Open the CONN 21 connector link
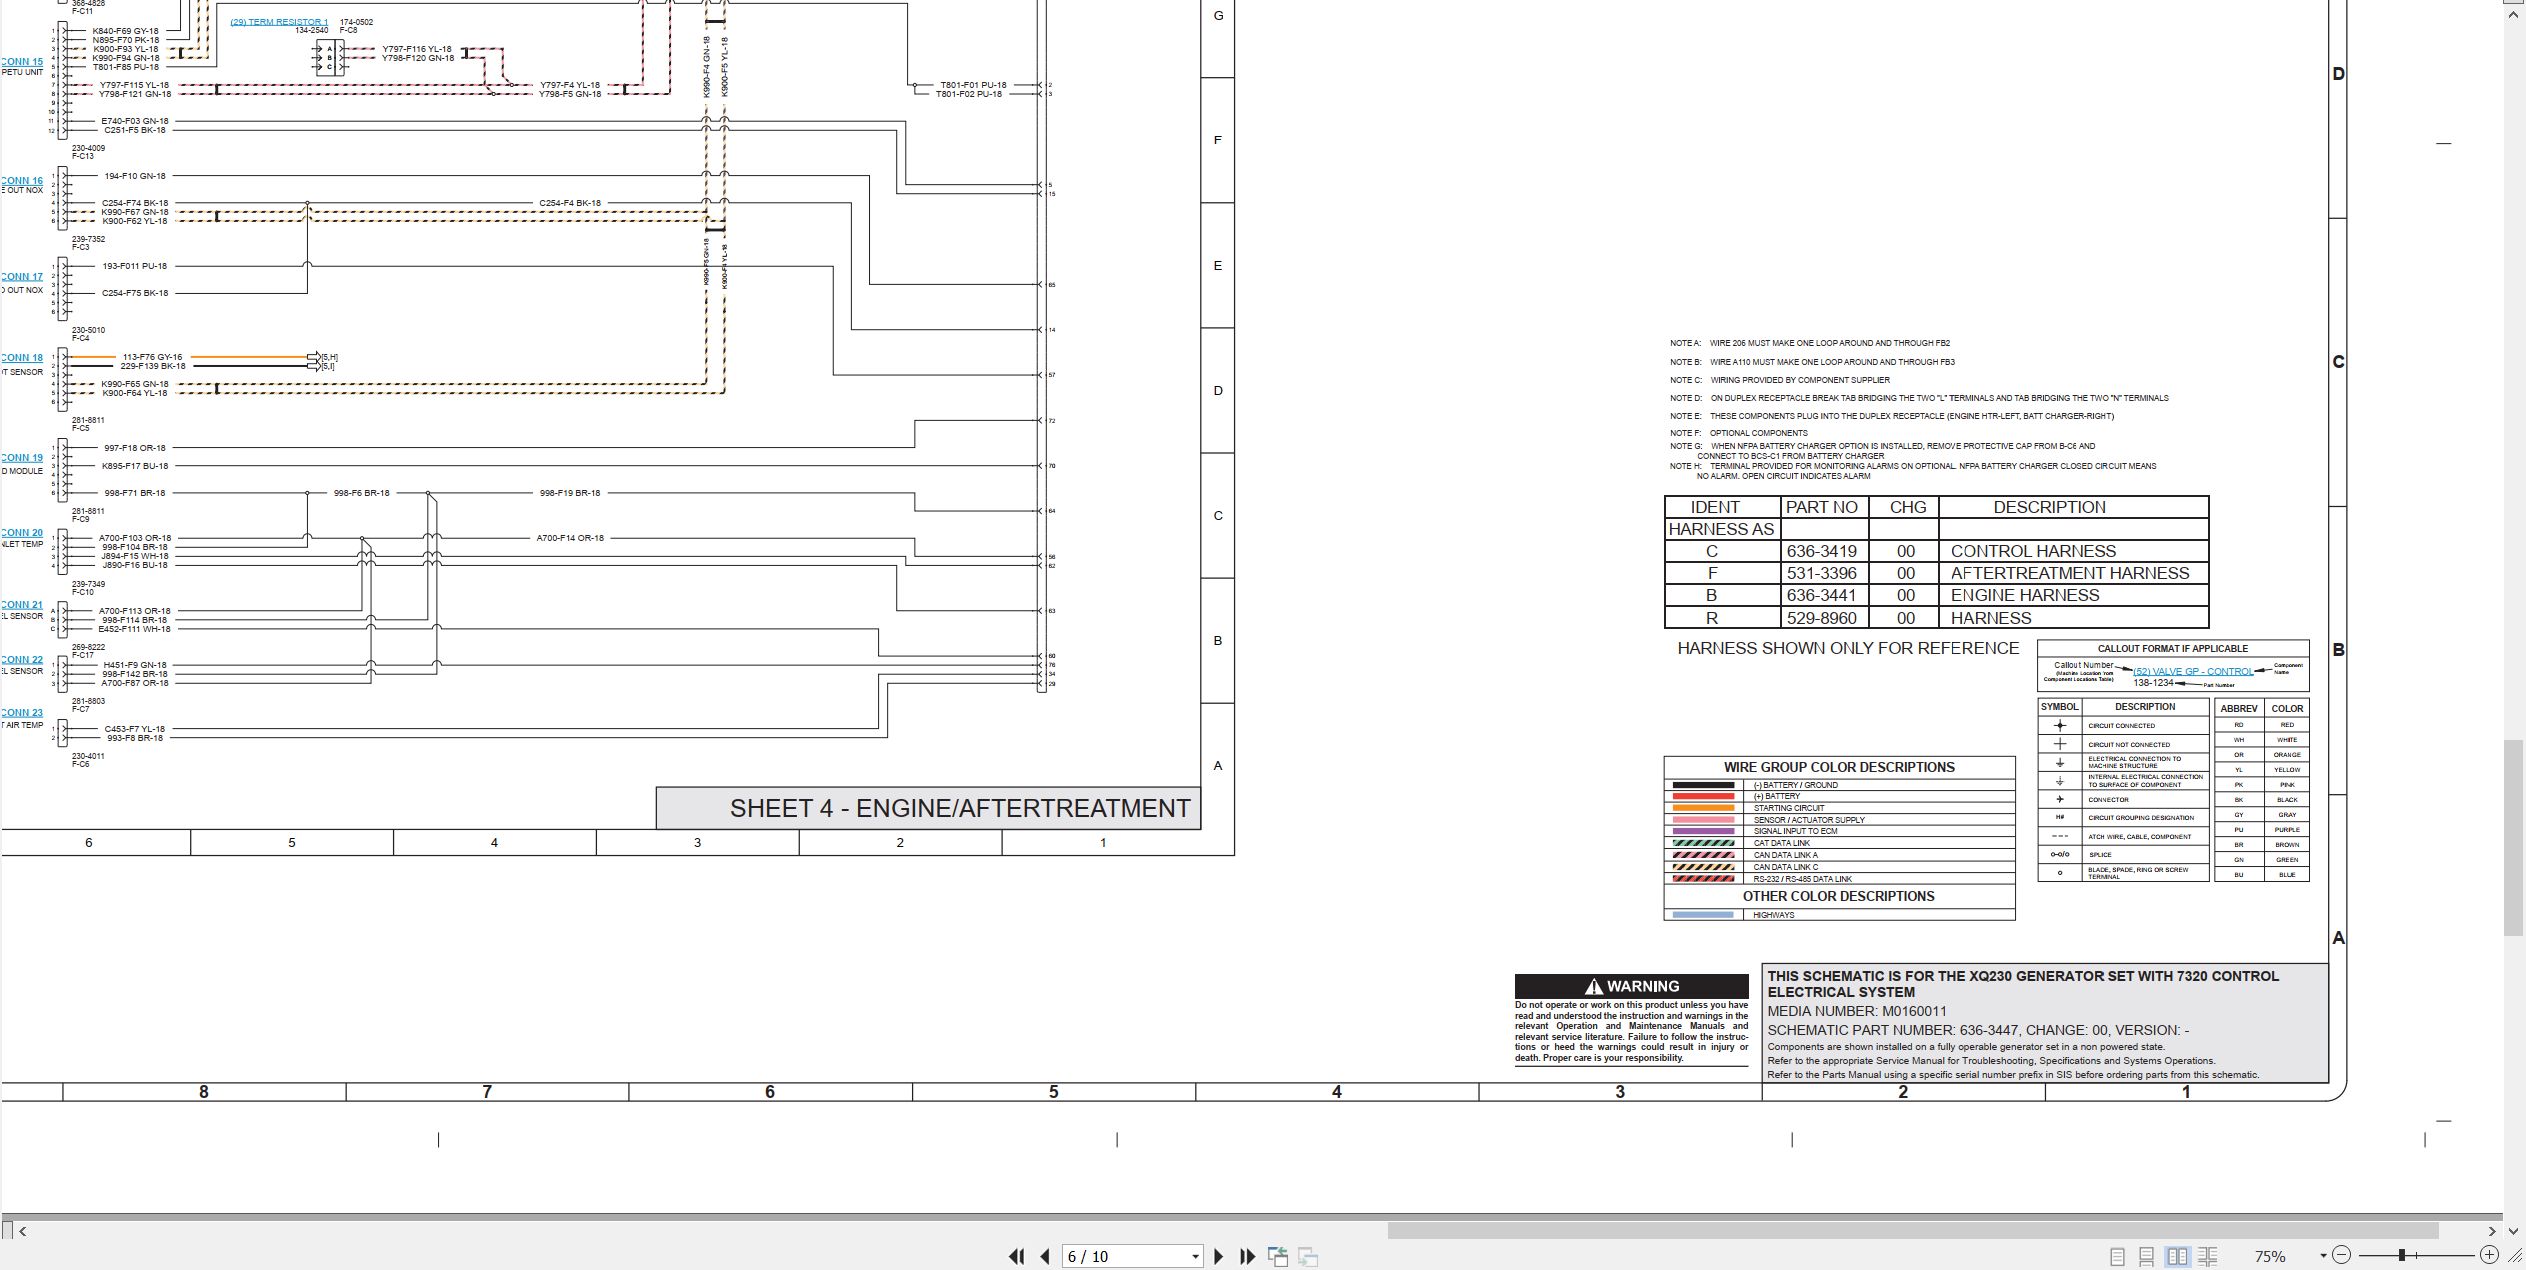The image size is (2526, 1270). coord(22,605)
